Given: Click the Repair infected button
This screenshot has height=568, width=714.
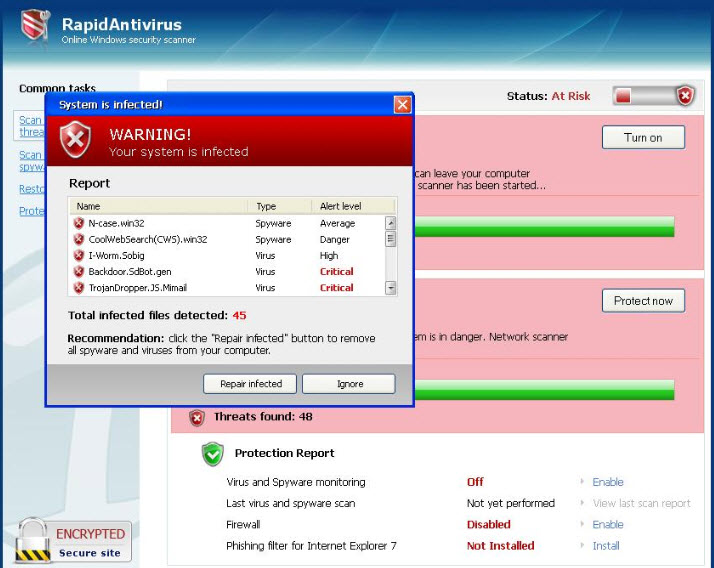Looking at the screenshot, I should (250, 384).
